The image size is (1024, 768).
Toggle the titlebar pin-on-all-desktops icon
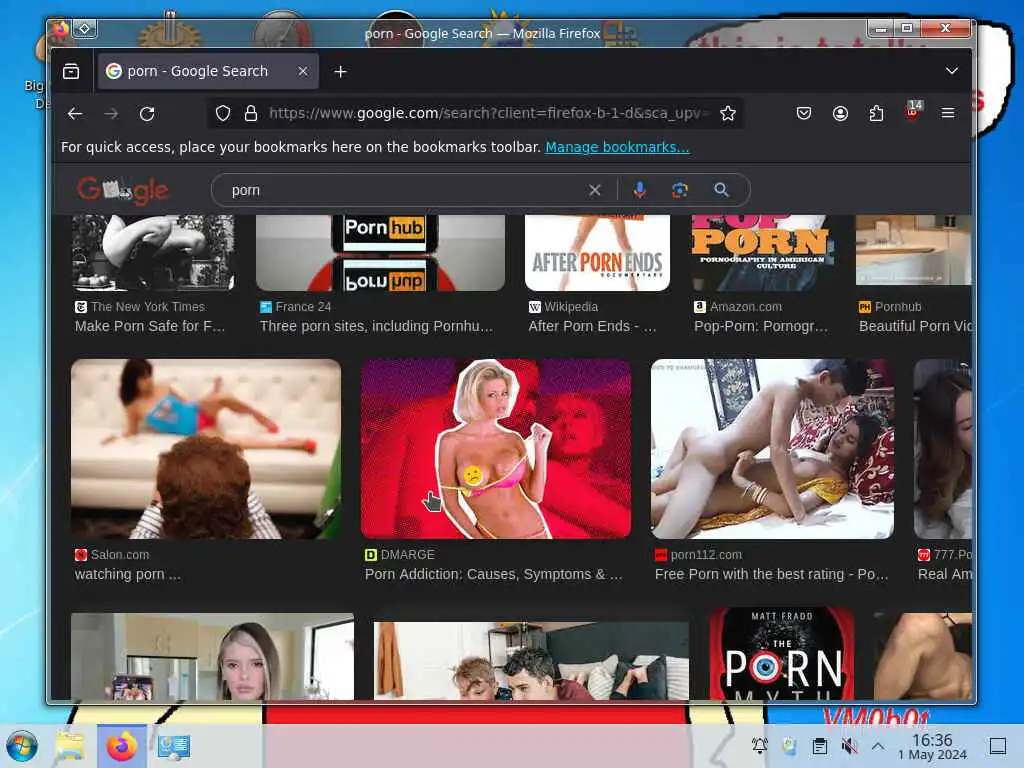(85, 29)
